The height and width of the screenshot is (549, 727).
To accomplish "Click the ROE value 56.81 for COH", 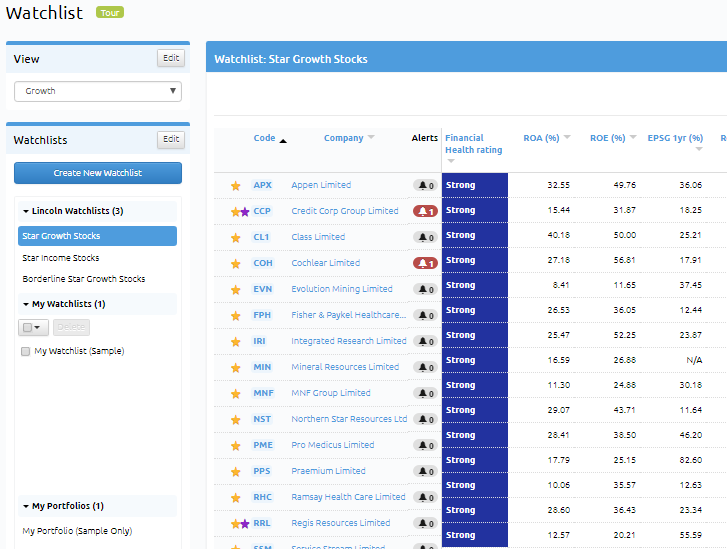I will coord(625,260).
